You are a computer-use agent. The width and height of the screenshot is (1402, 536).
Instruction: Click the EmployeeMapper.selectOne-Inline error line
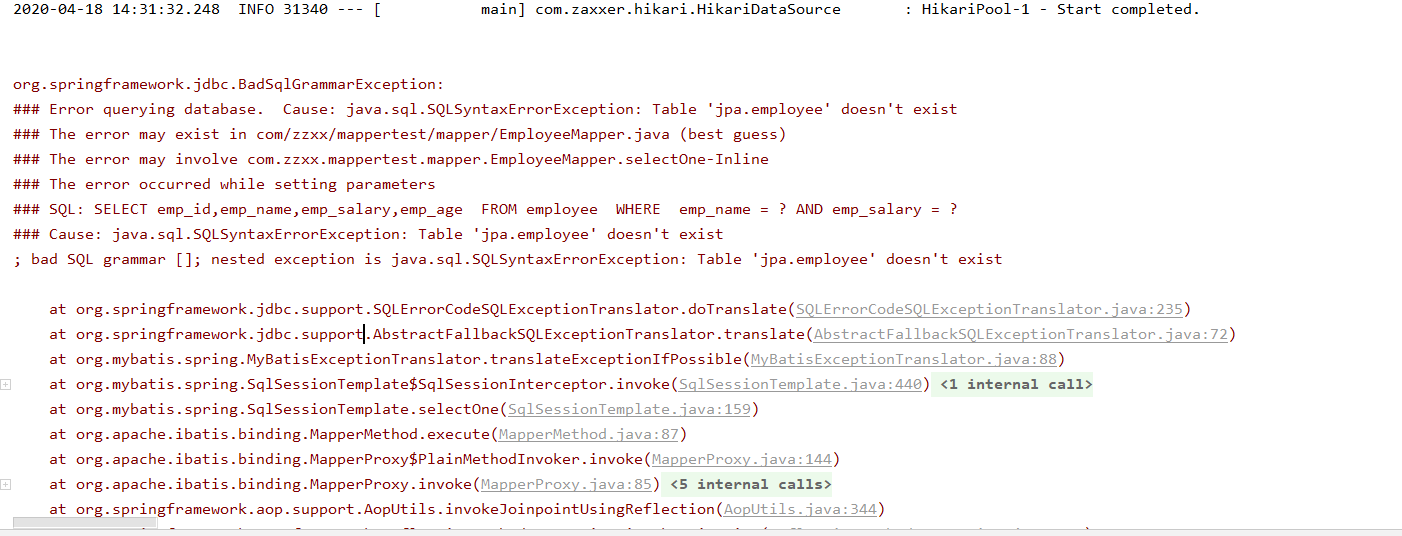click(x=390, y=159)
